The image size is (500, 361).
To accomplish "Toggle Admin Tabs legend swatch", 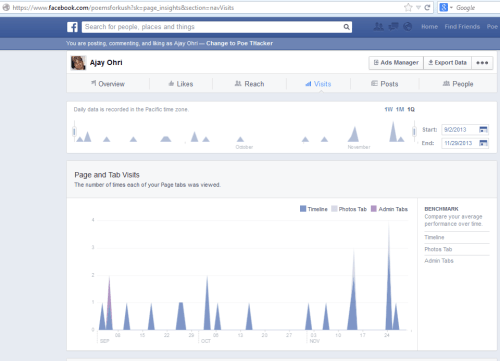I will point(374,209).
